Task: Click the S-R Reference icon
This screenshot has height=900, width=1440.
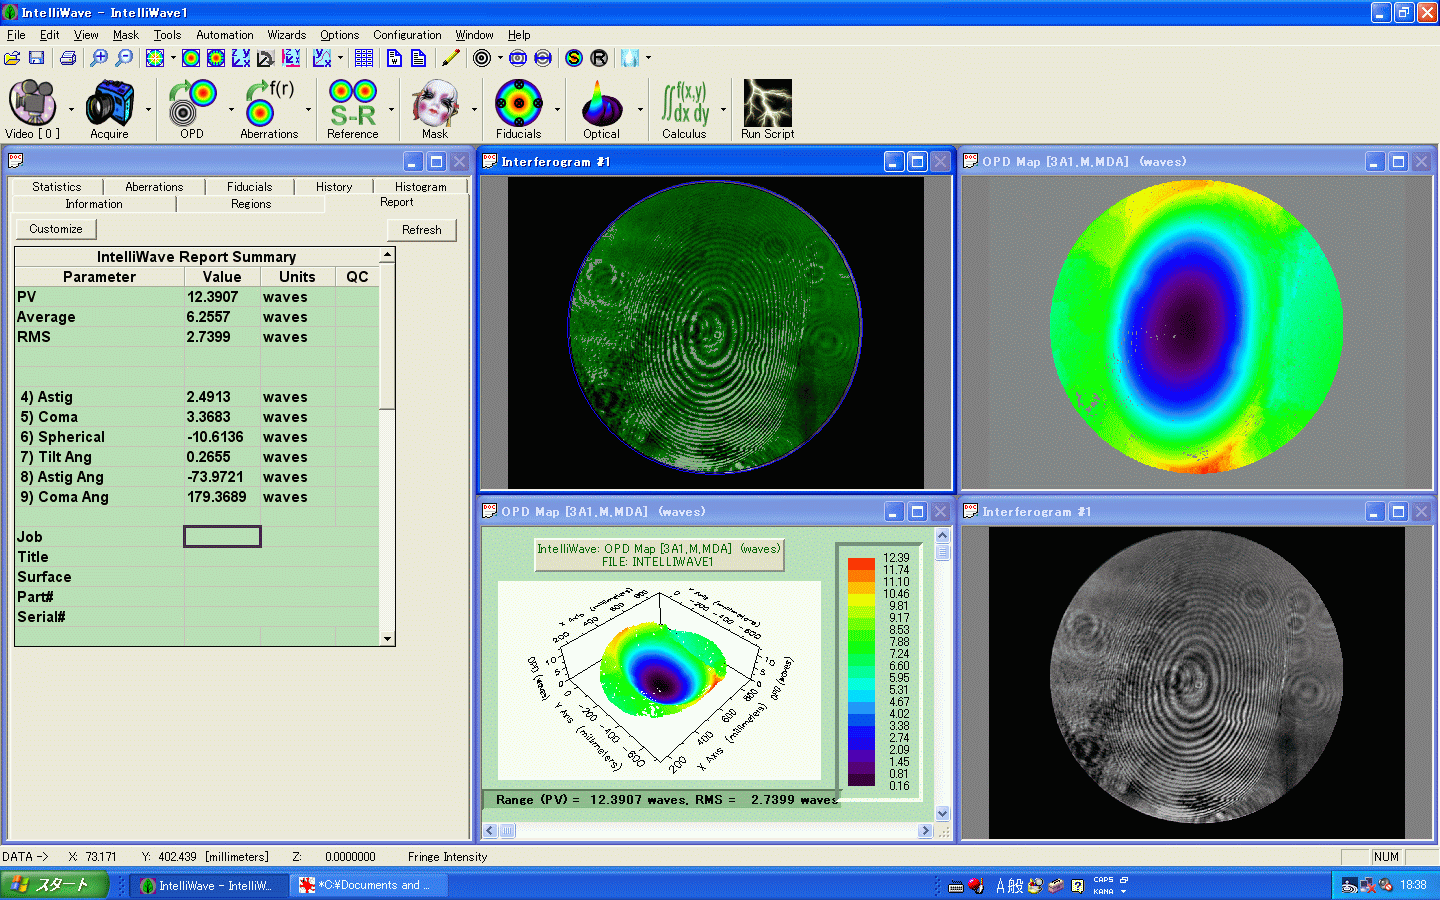Action: point(353,103)
